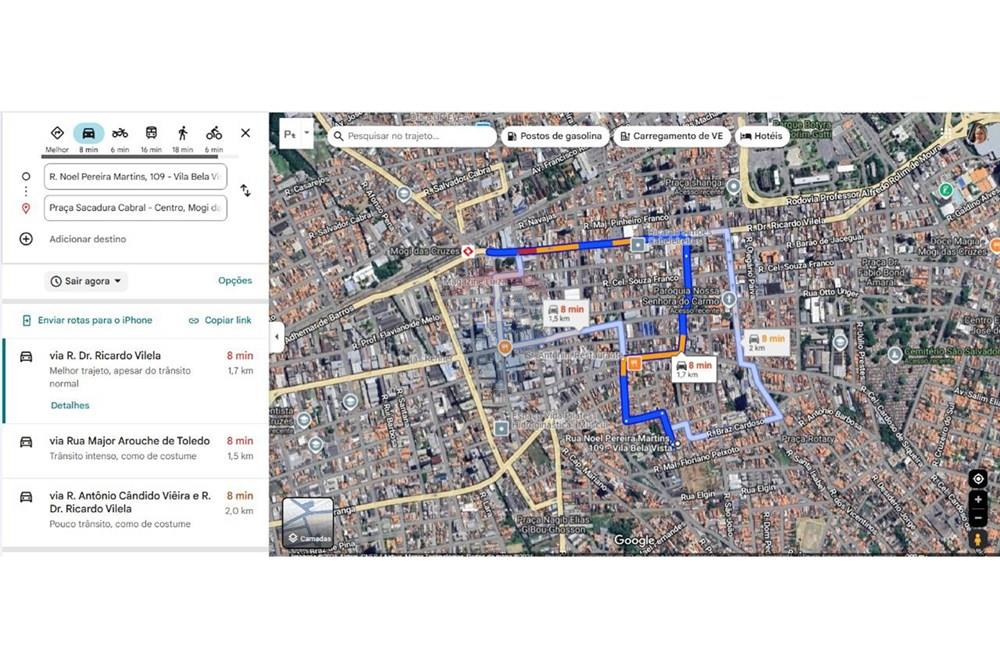Screen dimensions: 1000x667
Task: Expand Detalhes for R. Dr. Ricardo Vilela route
Action: click(x=70, y=405)
